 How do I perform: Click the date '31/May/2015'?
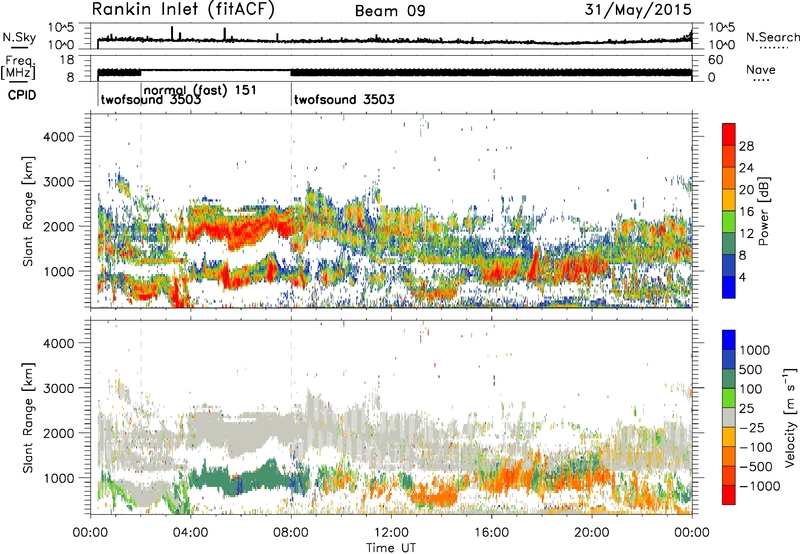[638, 9]
